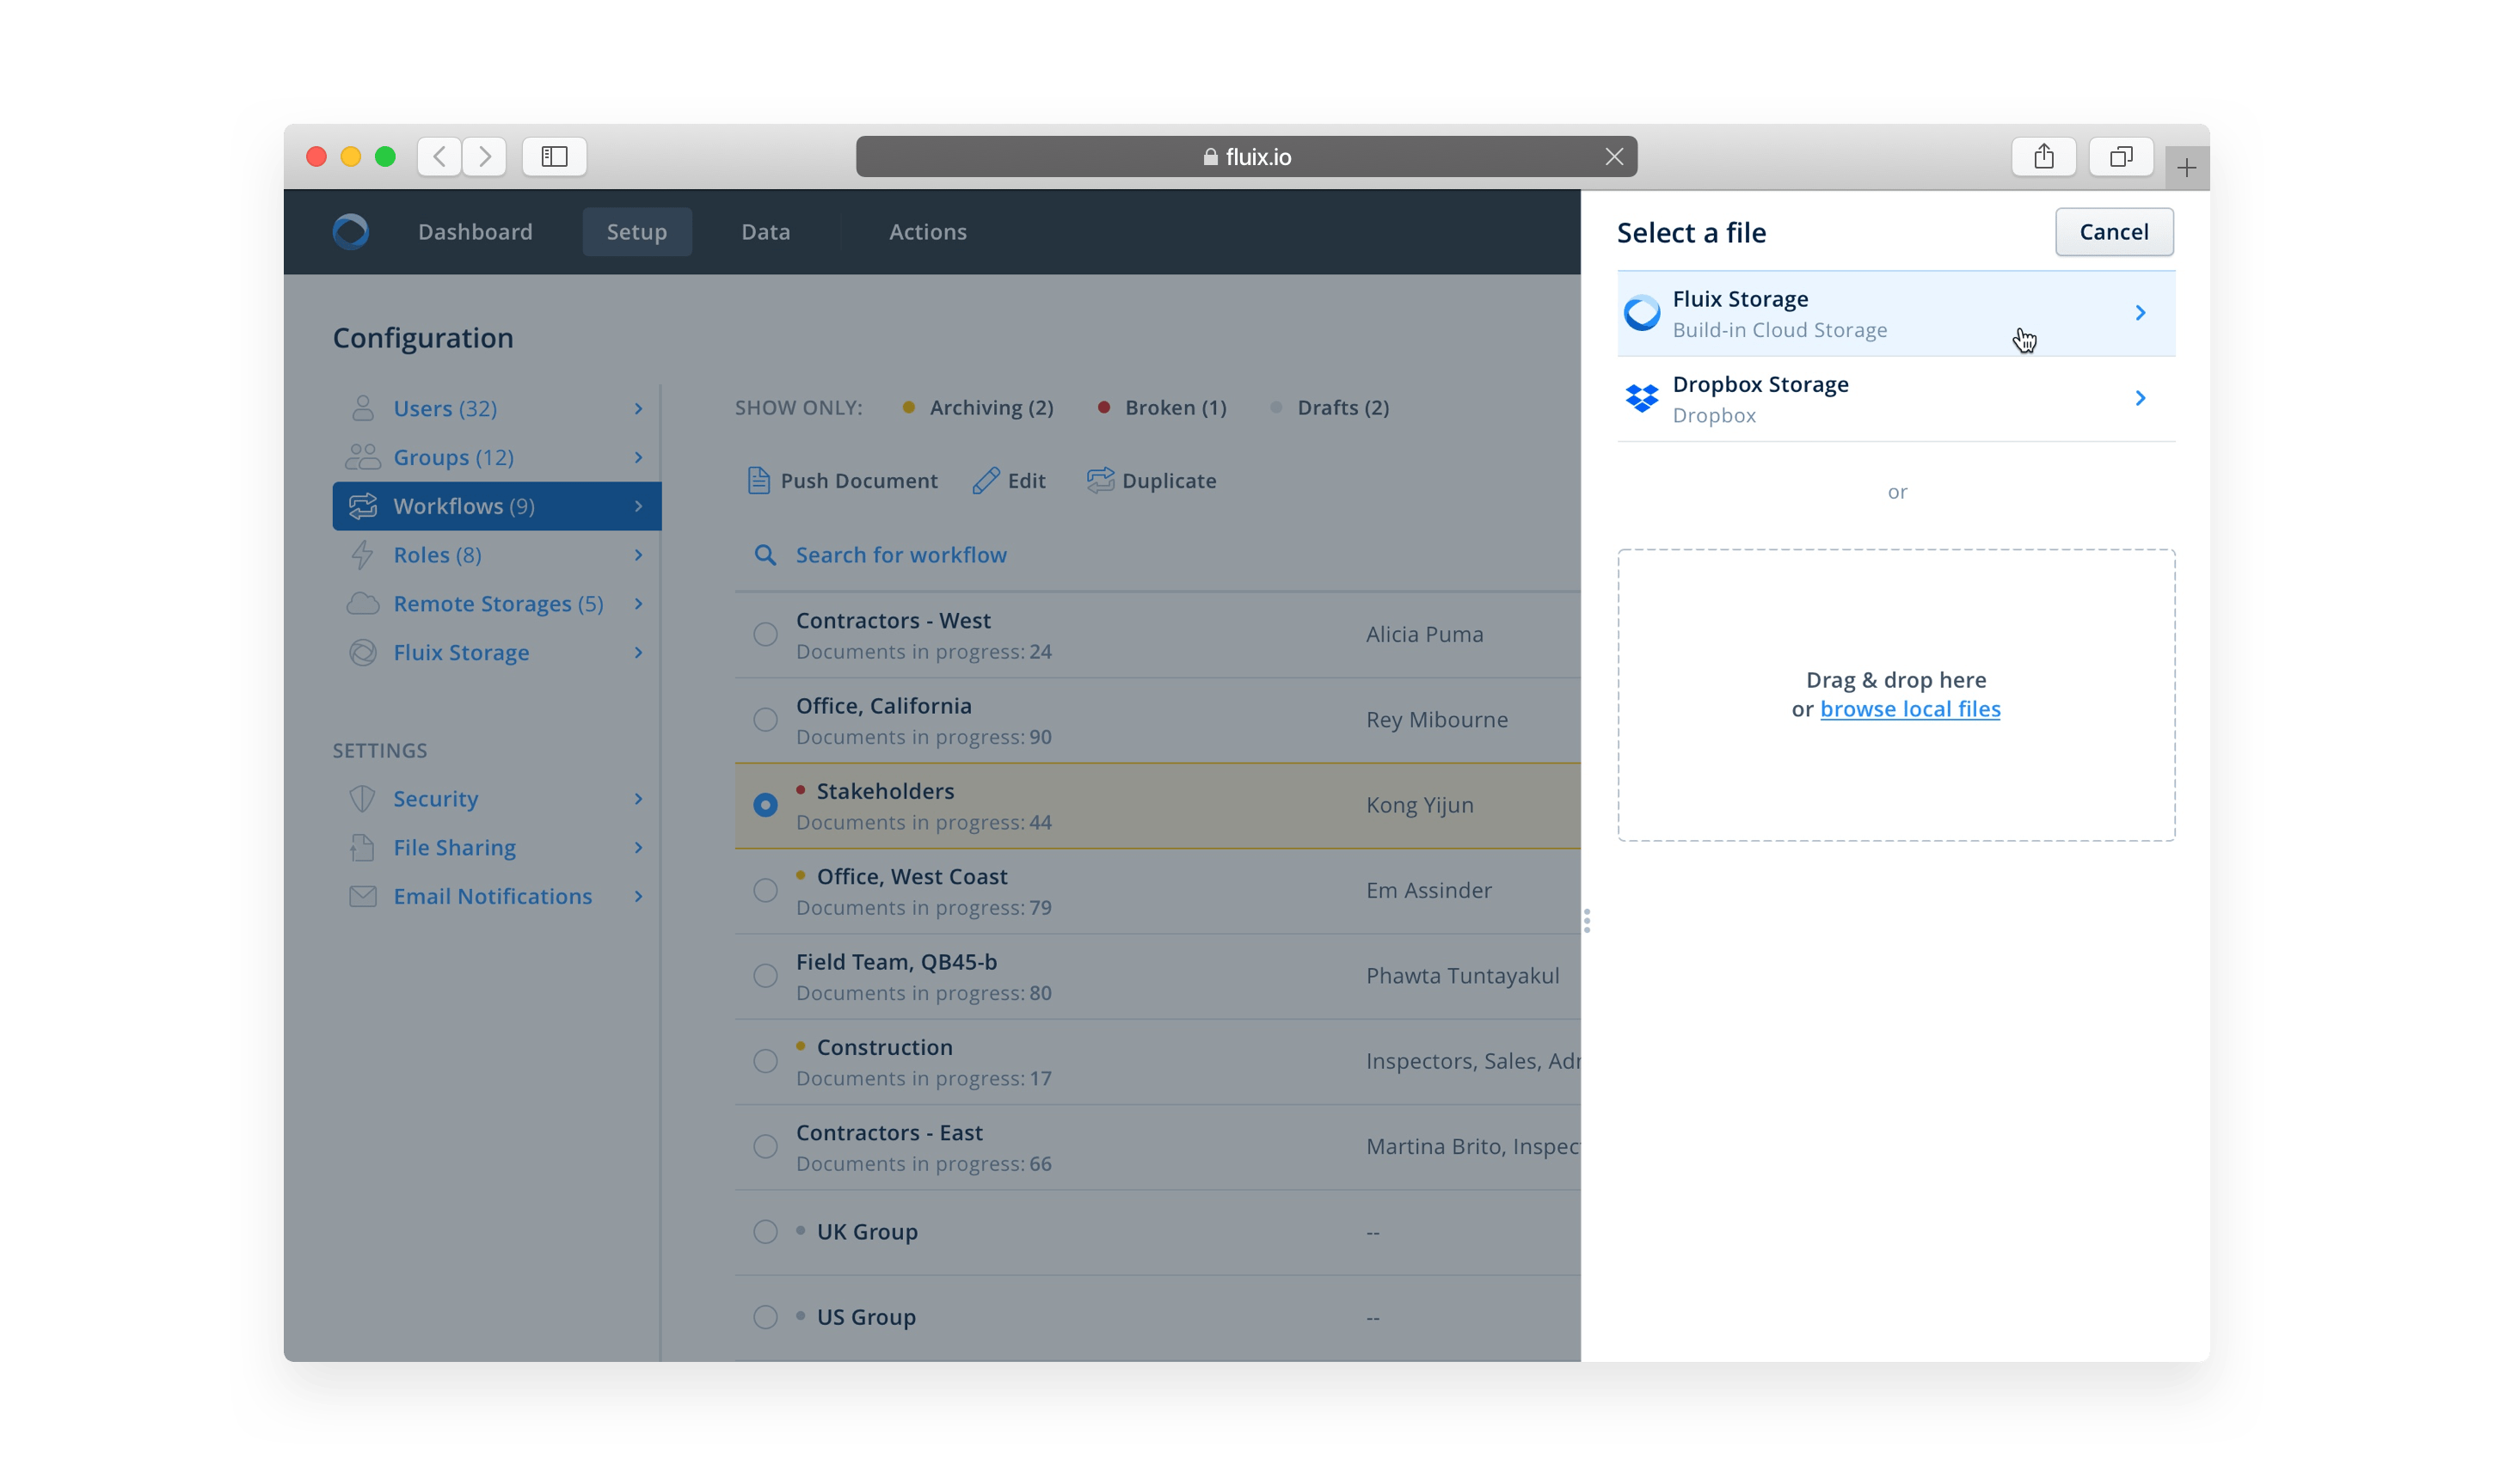
Task: Click the Push Document icon
Action: click(x=759, y=481)
